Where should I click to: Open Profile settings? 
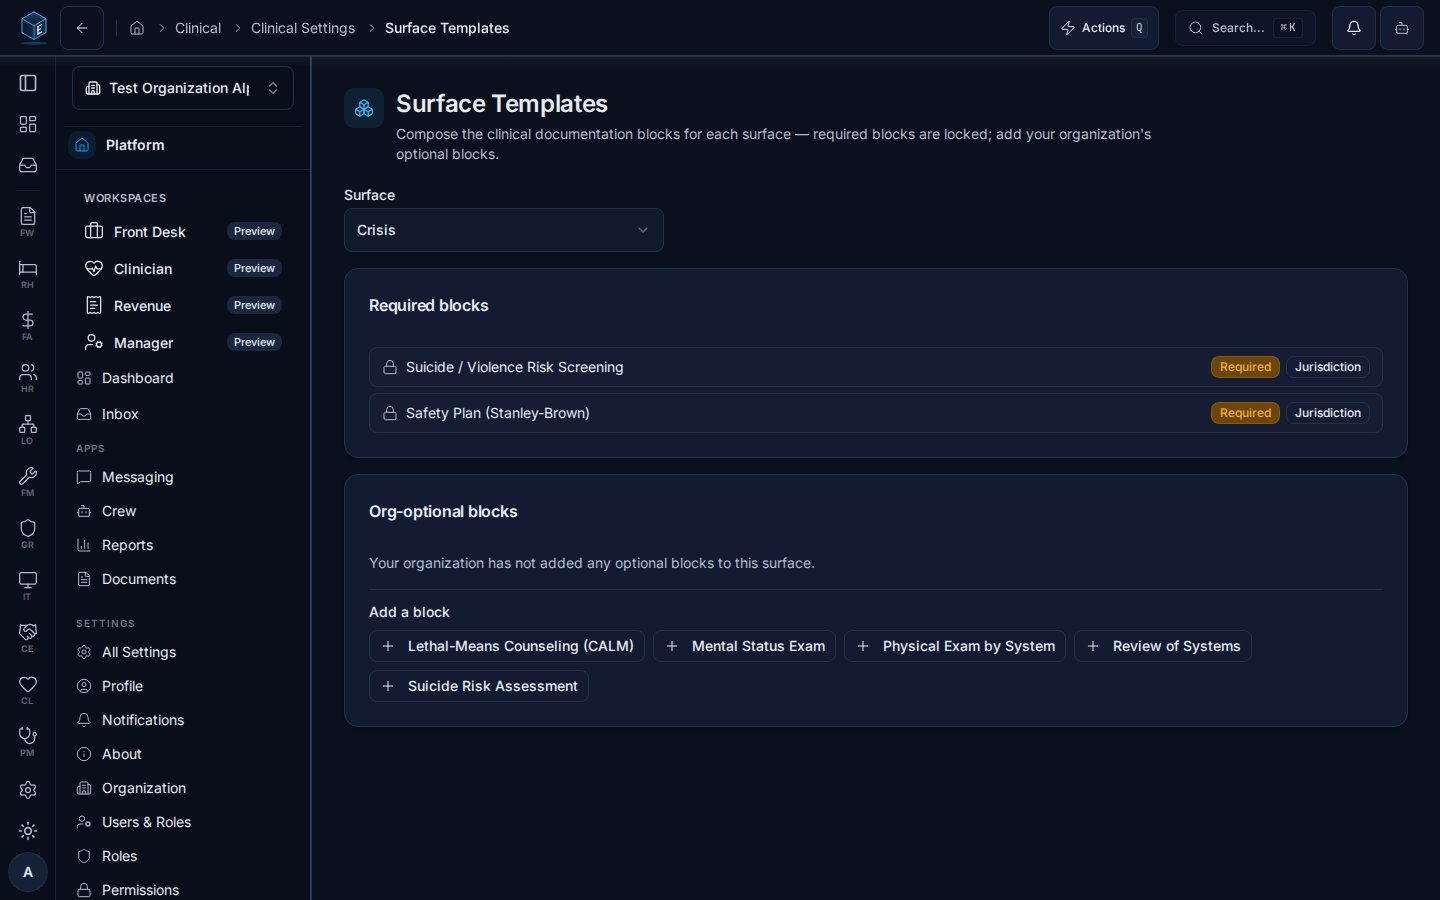point(183,686)
